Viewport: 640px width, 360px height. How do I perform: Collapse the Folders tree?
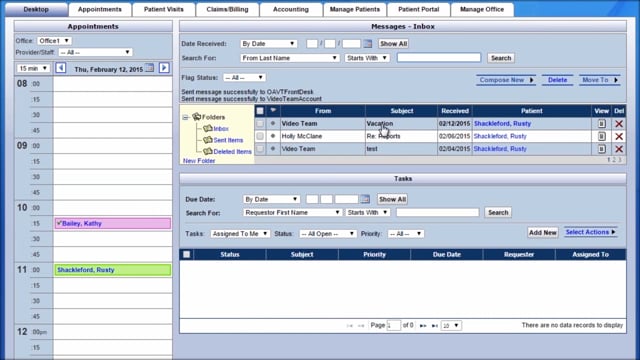pos(185,117)
